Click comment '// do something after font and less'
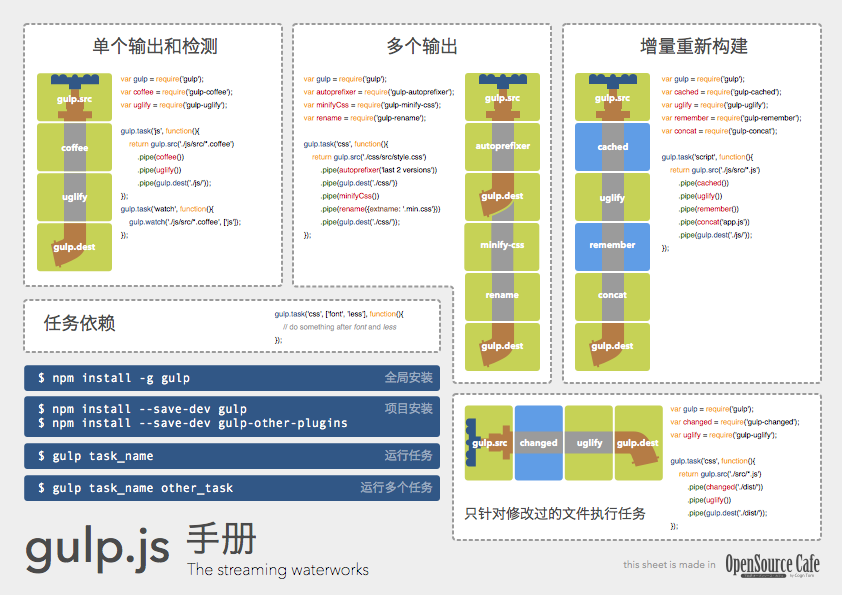The height and width of the screenshot is (595, 842). click(339, 327)
